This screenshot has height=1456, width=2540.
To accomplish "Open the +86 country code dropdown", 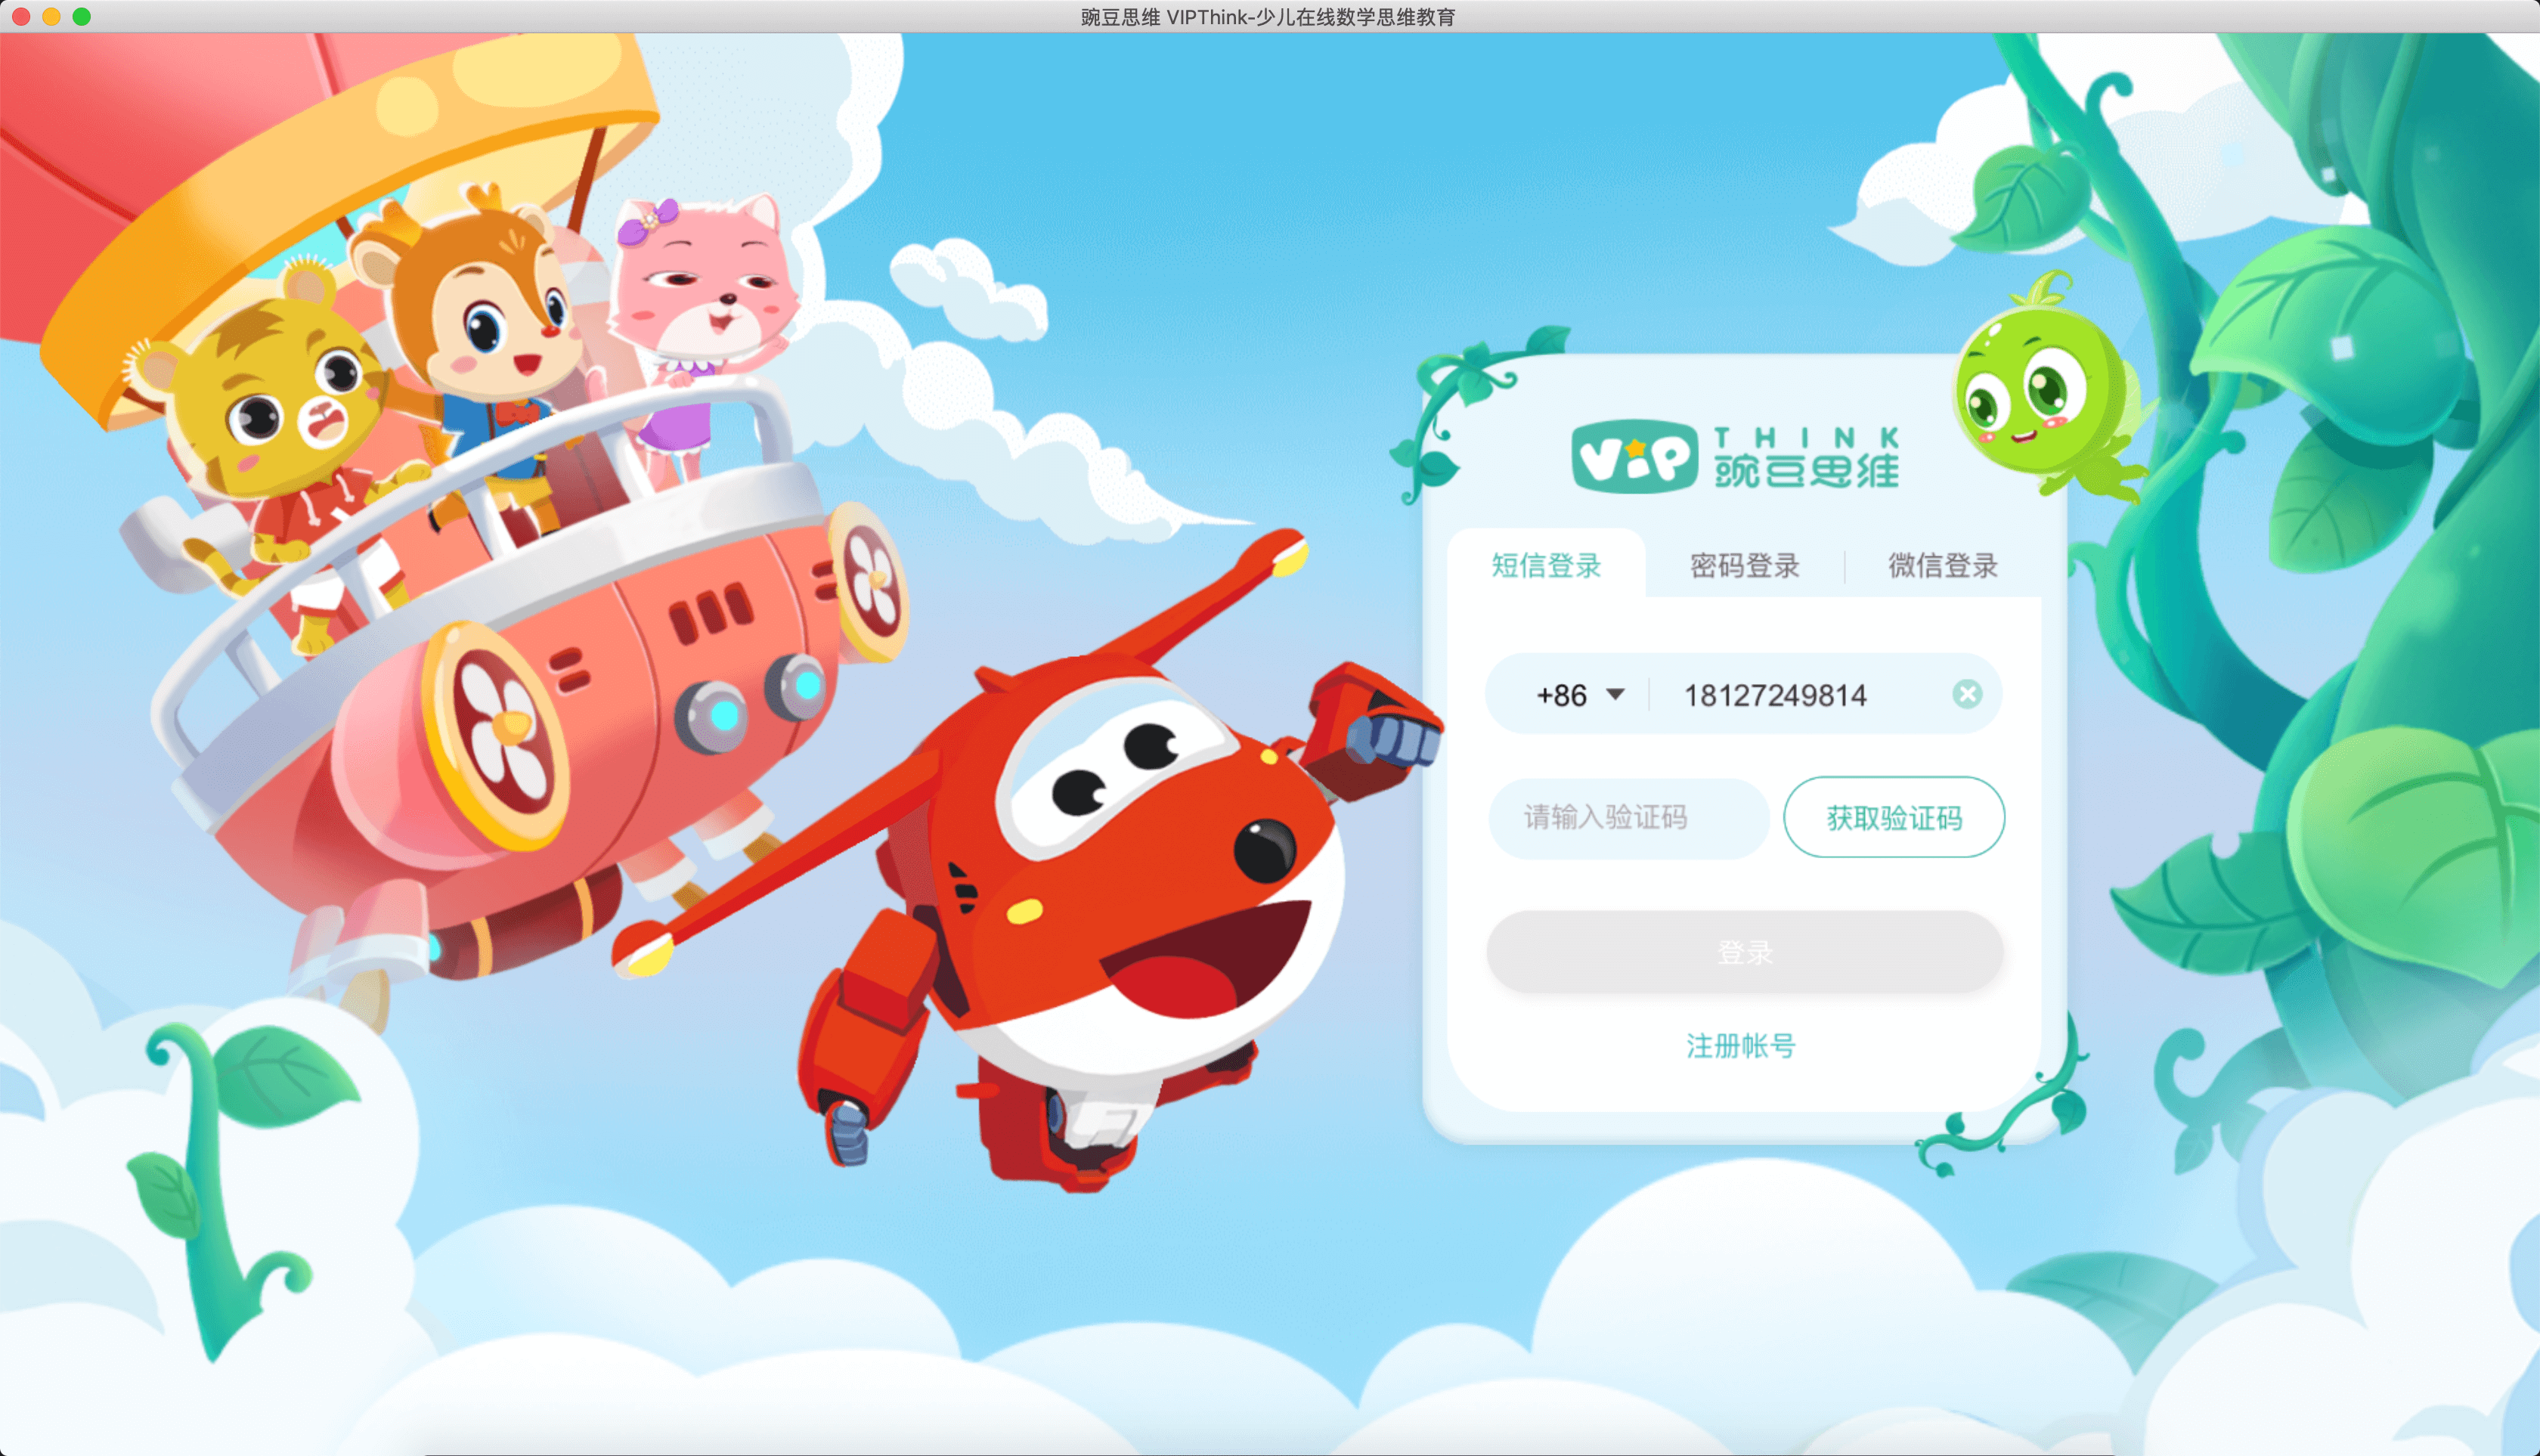I will click(x=1580, y=695).
